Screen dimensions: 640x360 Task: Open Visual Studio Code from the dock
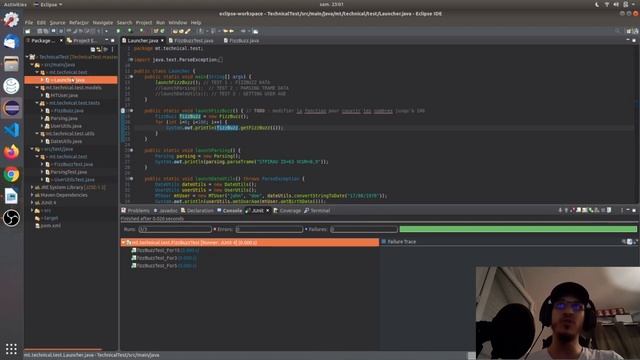point(11,130)
